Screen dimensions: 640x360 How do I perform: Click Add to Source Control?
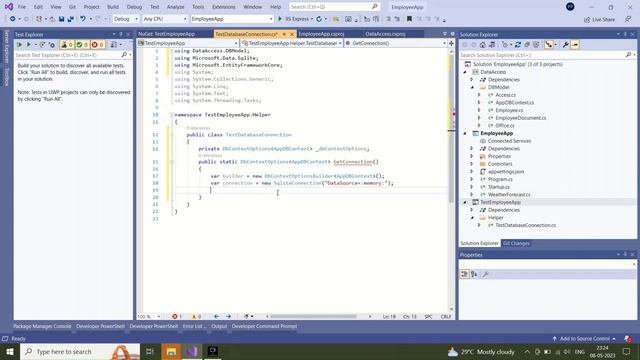(584, 338)
